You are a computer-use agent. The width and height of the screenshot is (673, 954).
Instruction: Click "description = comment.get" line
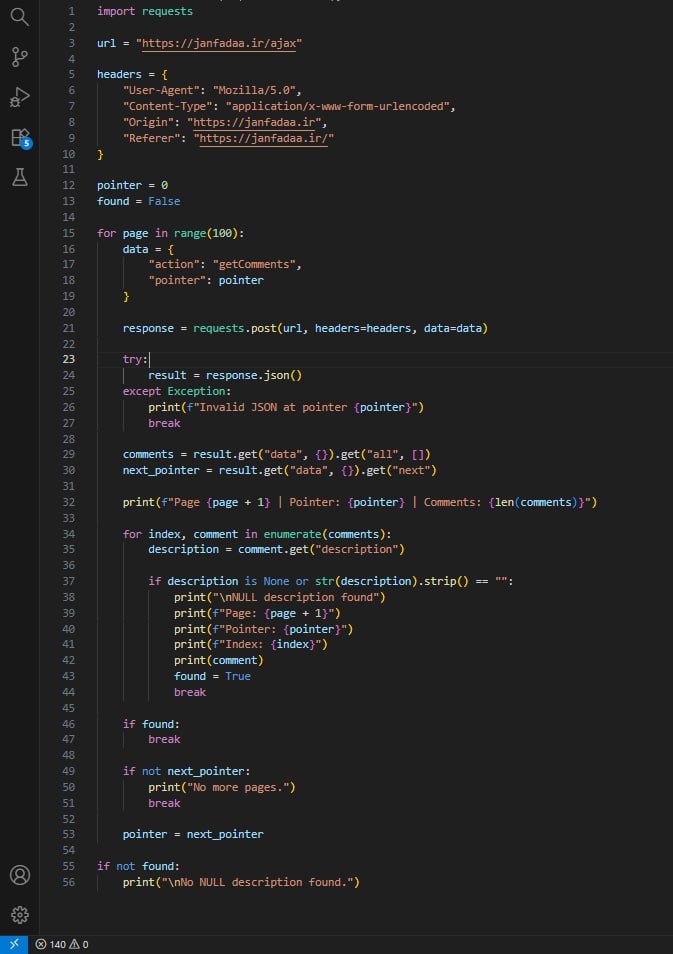(276, 549)
